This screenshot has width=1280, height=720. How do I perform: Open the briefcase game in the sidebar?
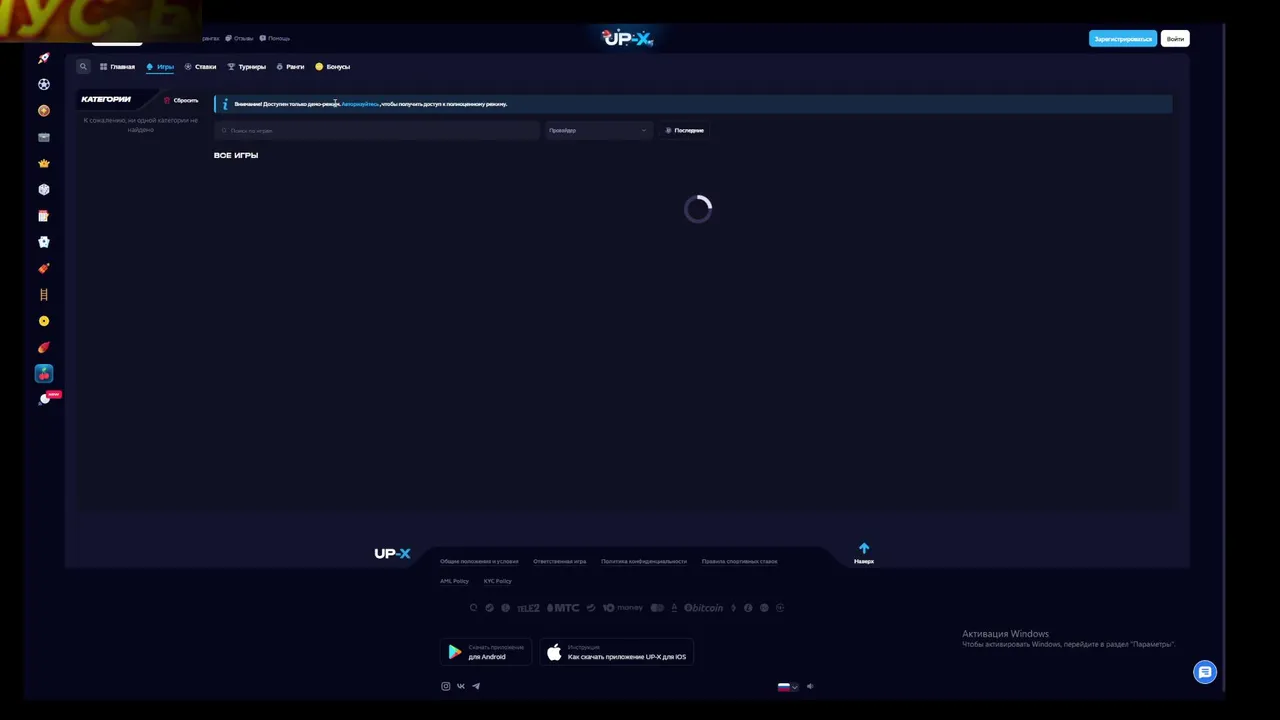(x=44, y=137)
